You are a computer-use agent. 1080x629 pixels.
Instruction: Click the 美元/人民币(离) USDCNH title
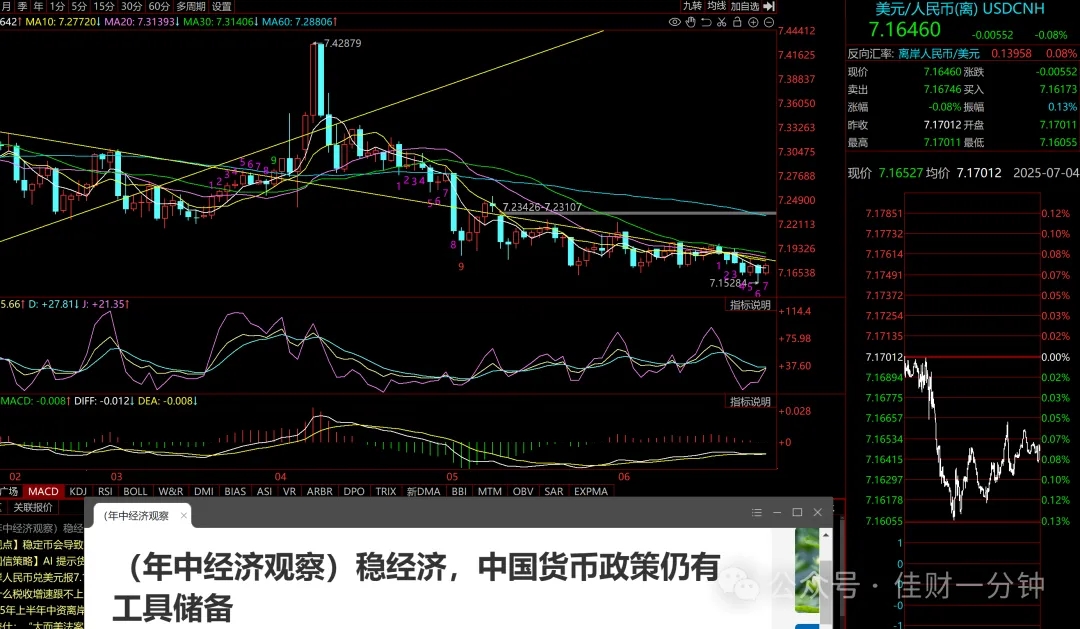click(959, 9)
